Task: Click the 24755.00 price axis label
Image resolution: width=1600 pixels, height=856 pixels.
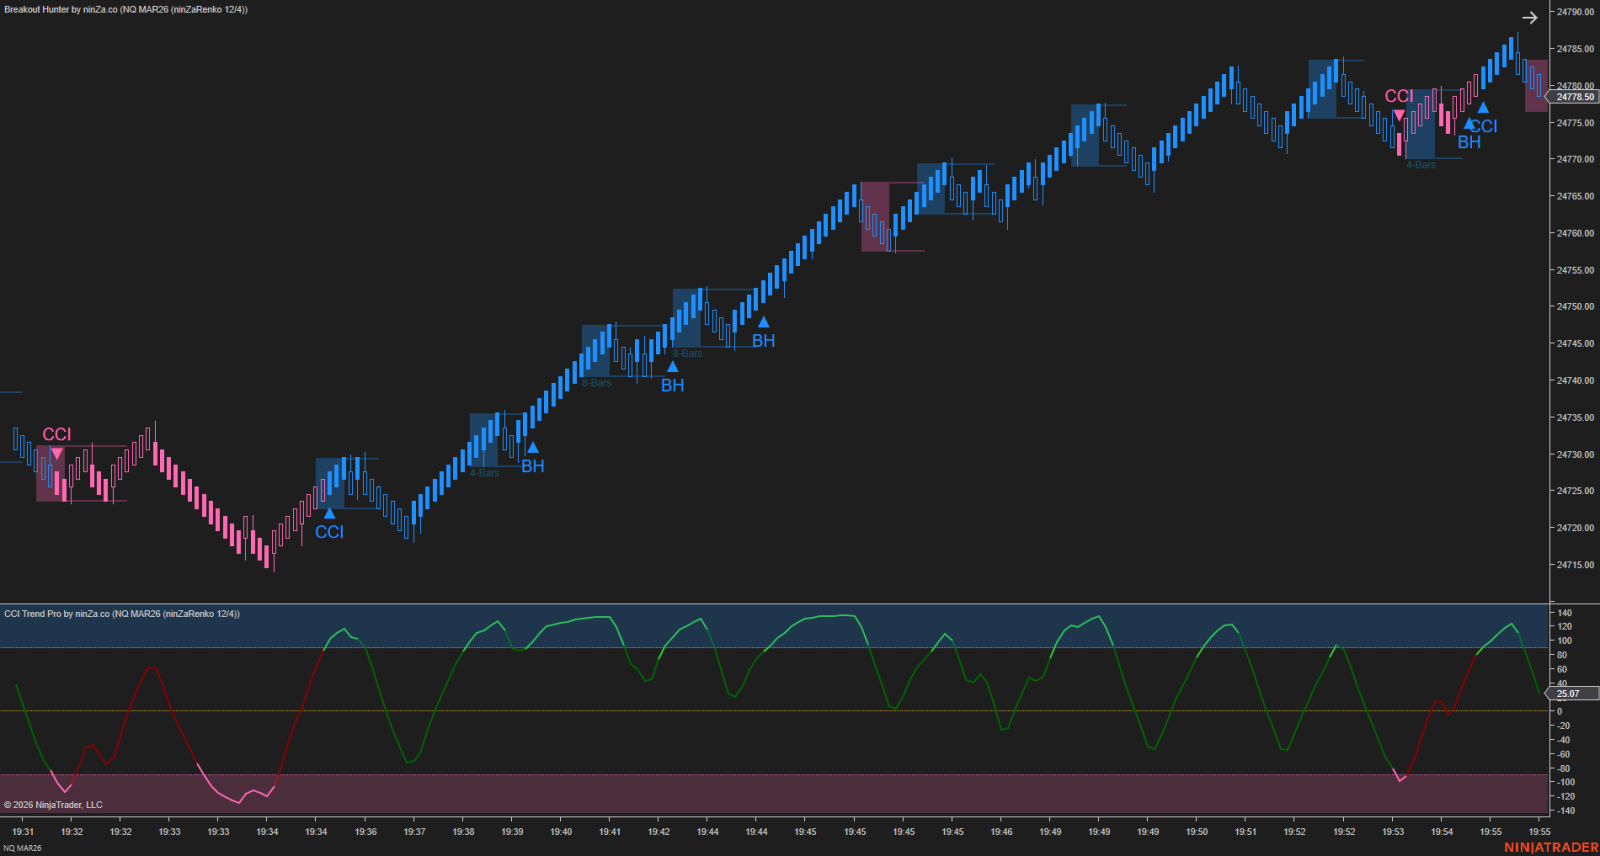Action: pyautogui.click(x=1575, y=270)
